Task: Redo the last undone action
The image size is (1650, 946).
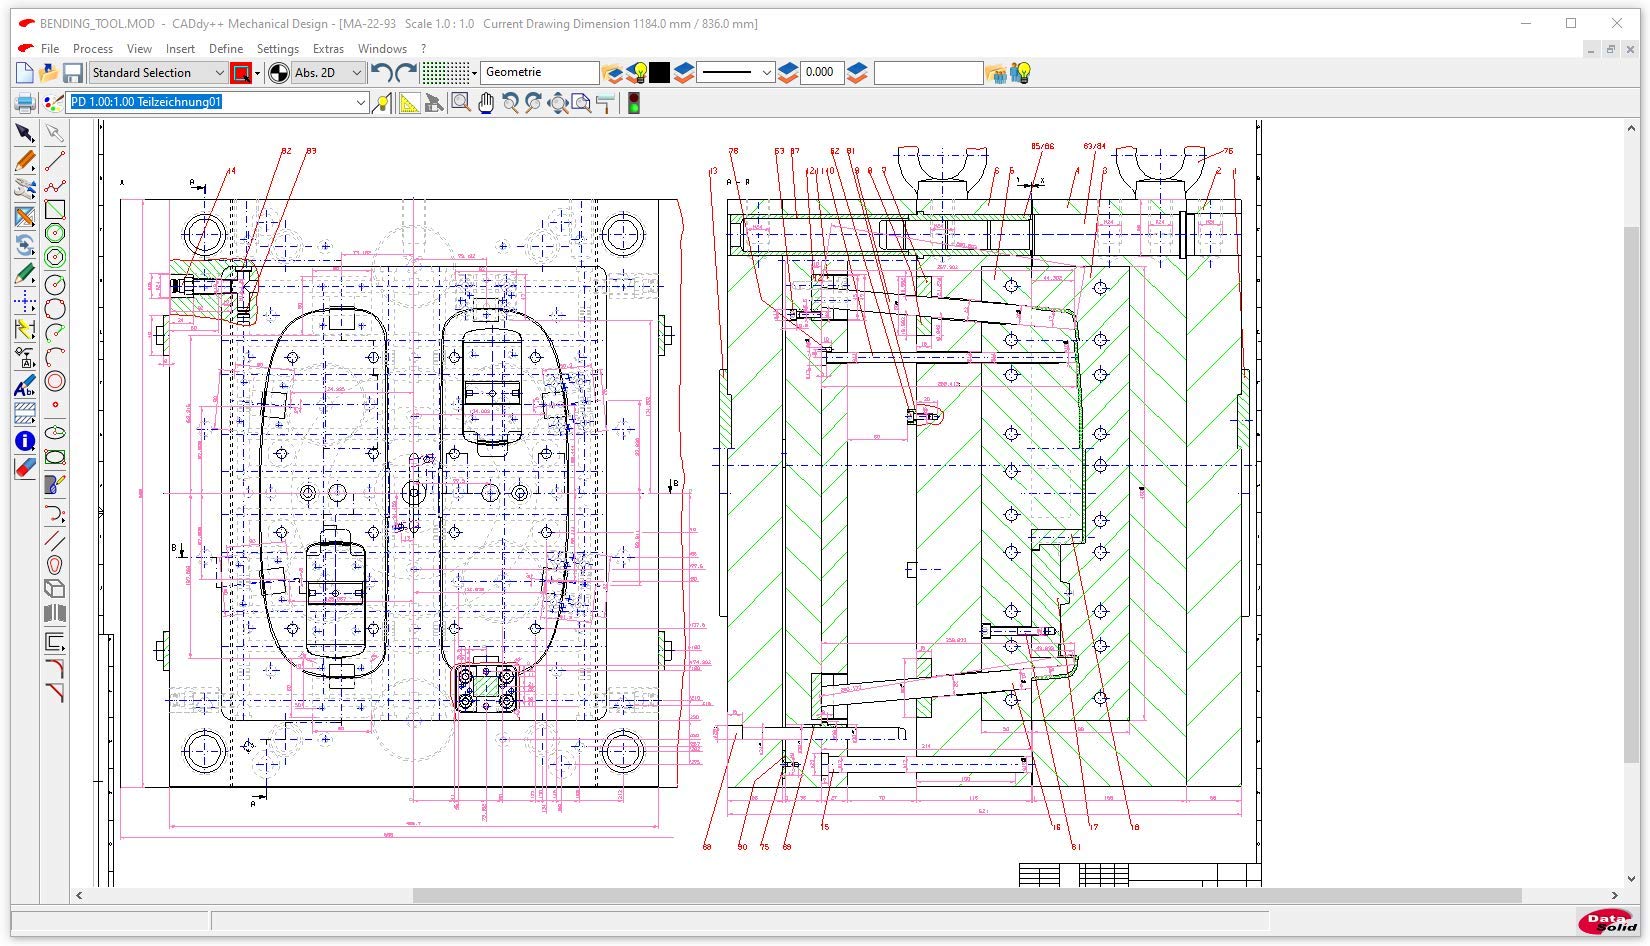Action: click(x=406, y=73)
